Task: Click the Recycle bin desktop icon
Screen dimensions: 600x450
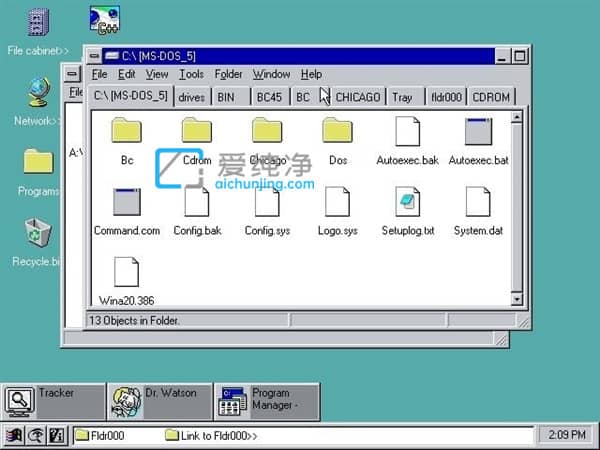Action: tap(38, 233)
